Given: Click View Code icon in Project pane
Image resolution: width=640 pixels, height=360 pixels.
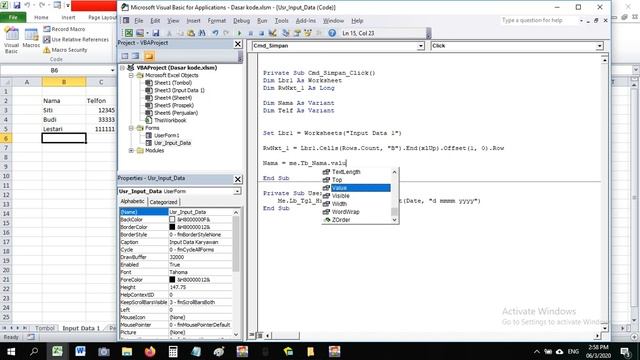Looking at the screenshot, I should (x=125, y=56).
